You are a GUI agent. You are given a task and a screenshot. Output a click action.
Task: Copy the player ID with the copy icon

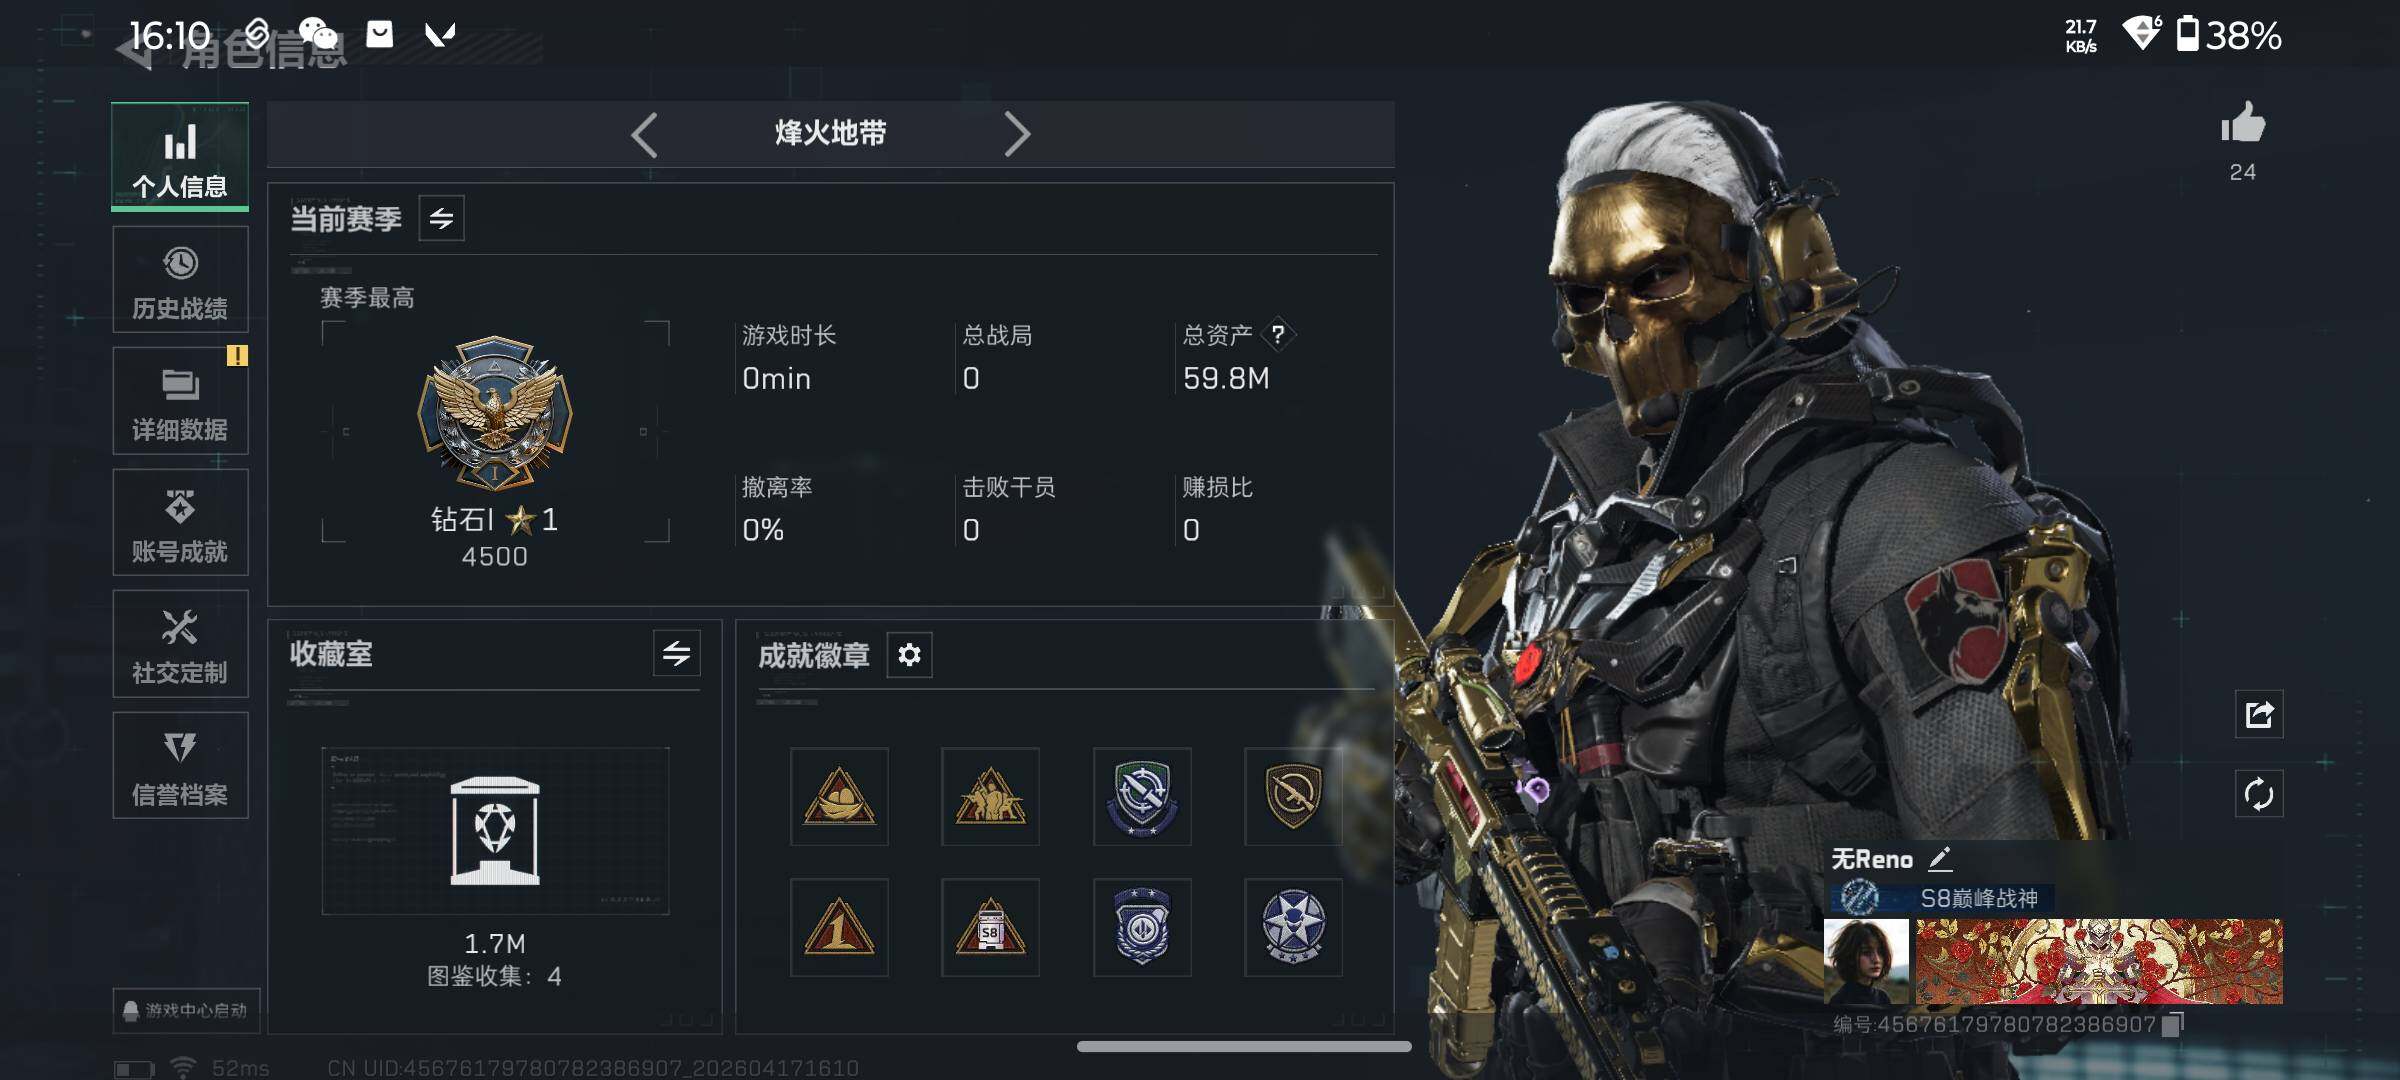pos(2172,1025)
